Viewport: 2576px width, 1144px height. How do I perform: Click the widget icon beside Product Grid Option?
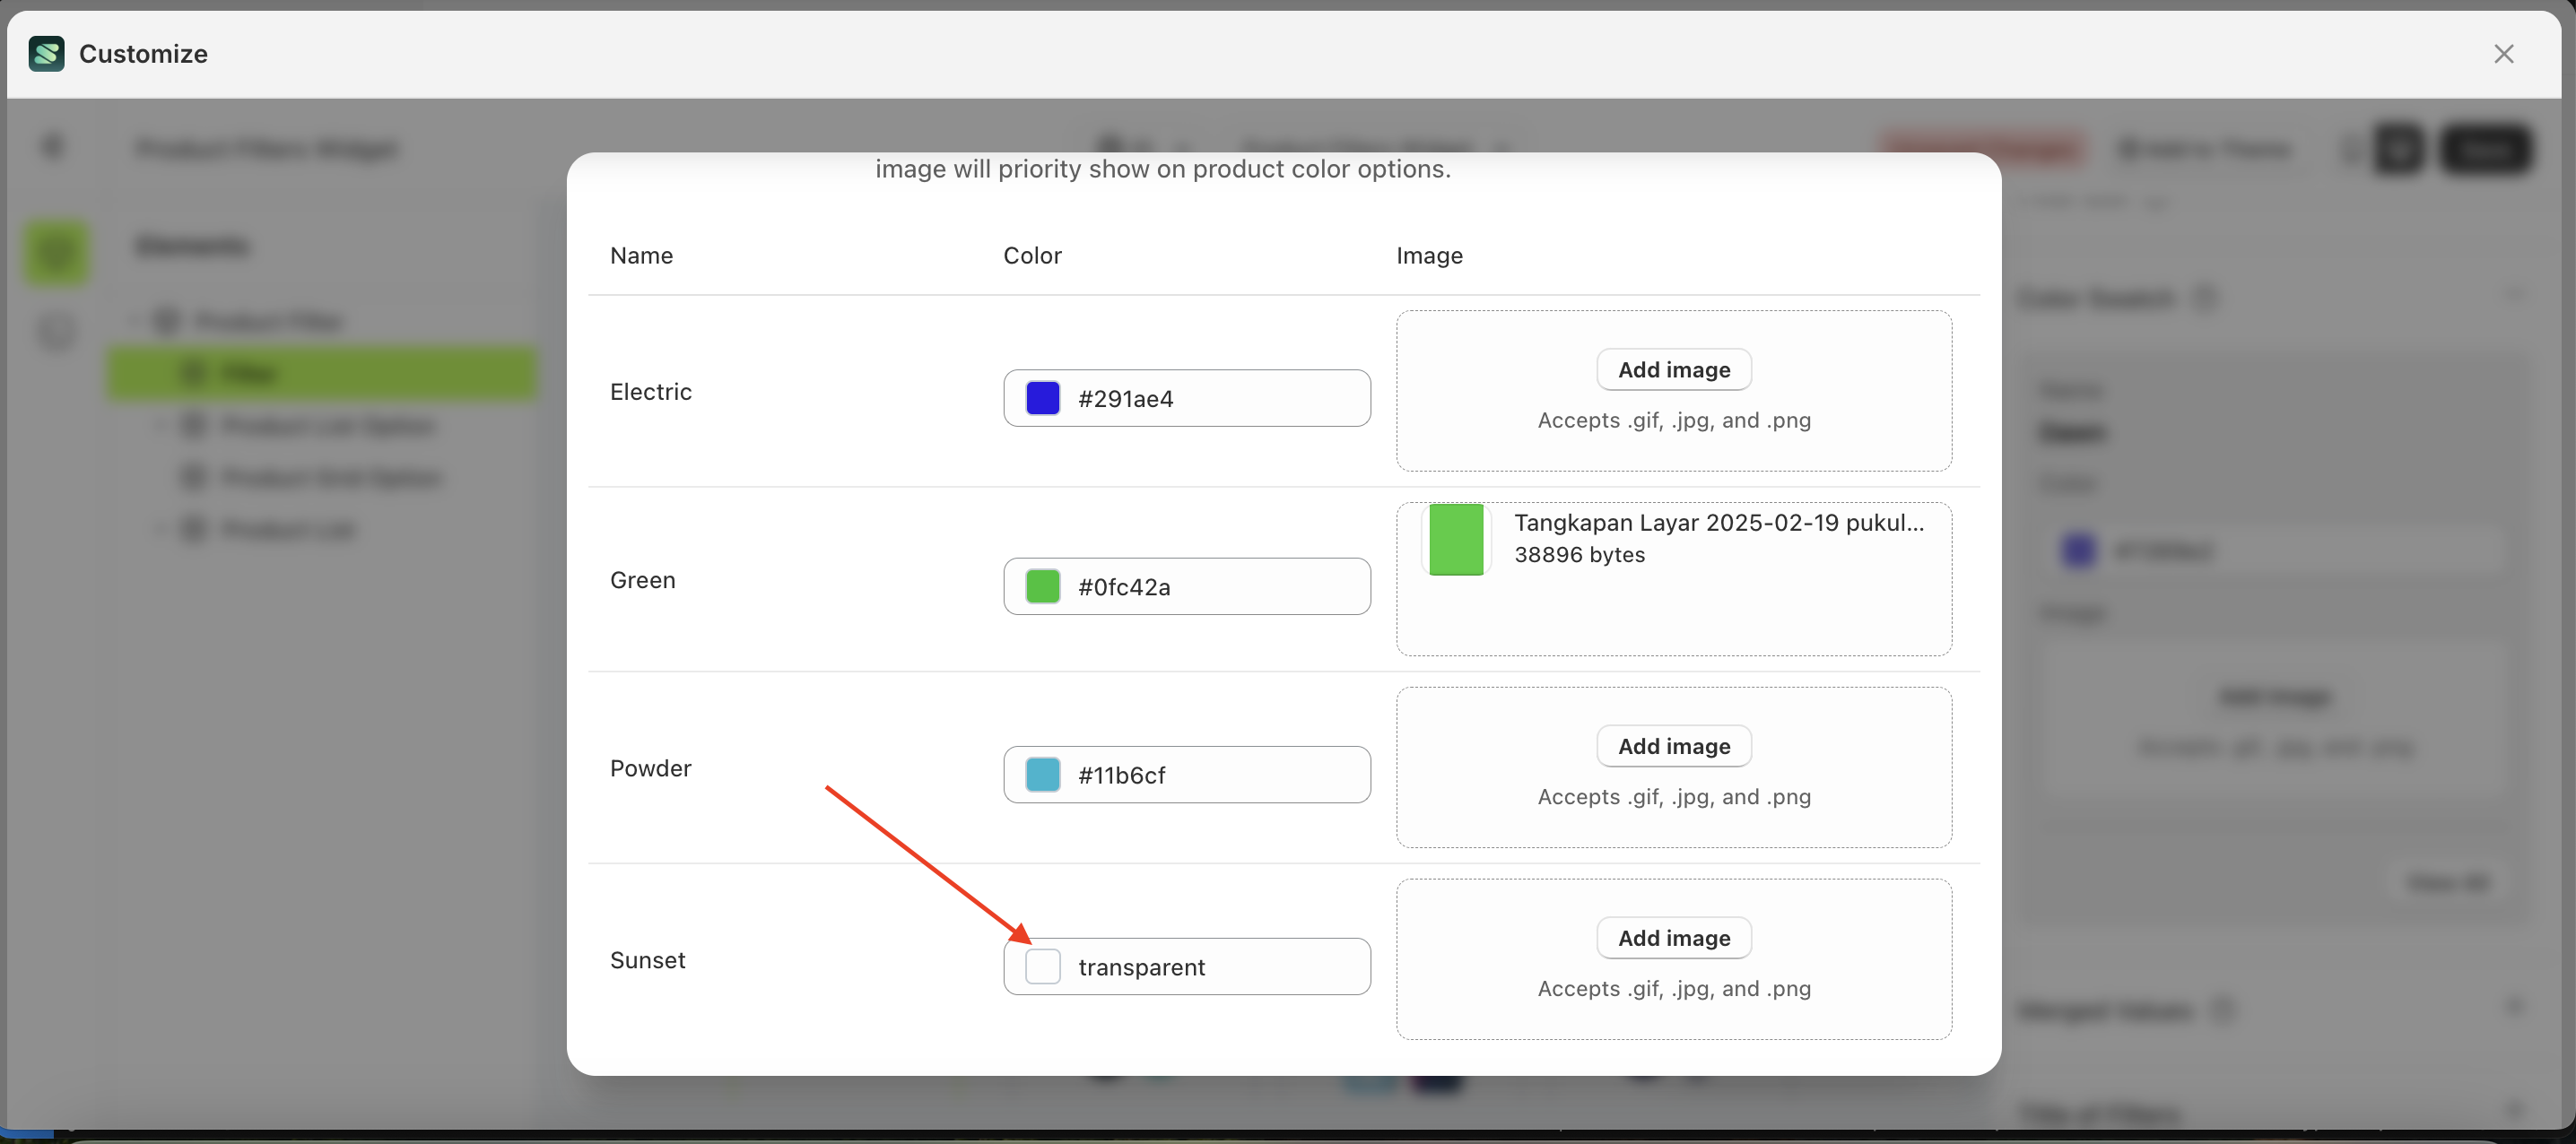[x=192, y=477]
